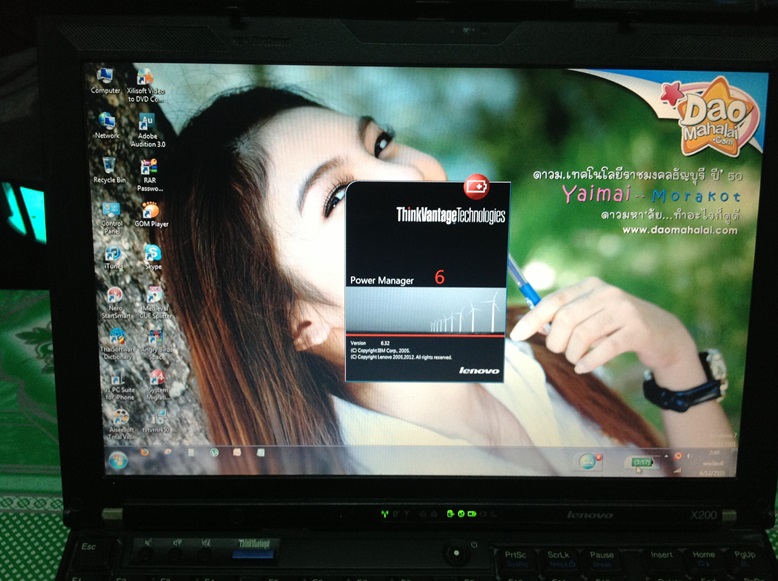Viewport: 778px width, 581px height.
Task: Open the taskbar clock and date
Action: click(713, 462)
